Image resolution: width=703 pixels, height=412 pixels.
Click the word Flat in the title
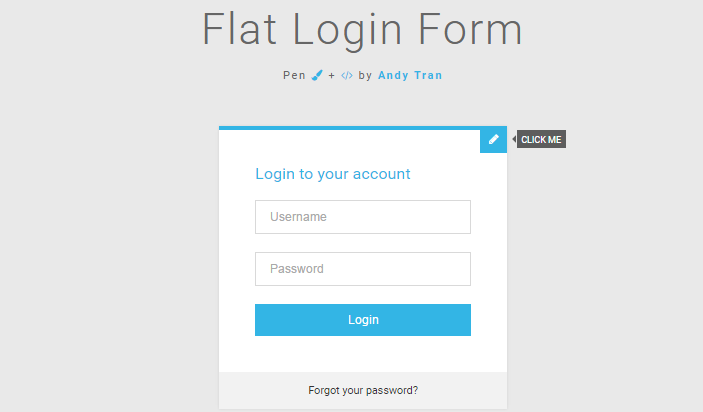239,29
